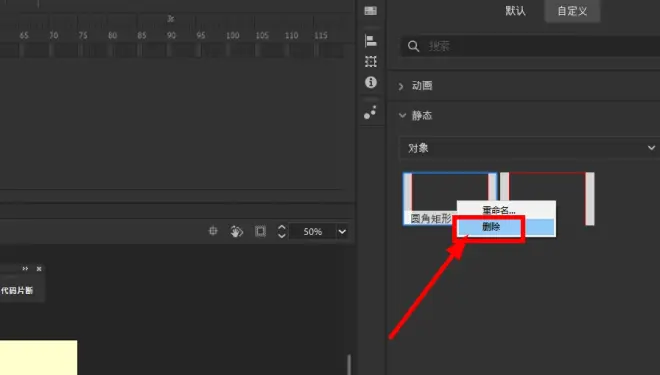Click the Center Stage crosshair icon
This screenshot has height=375, width=660.
tap(213, 231)
